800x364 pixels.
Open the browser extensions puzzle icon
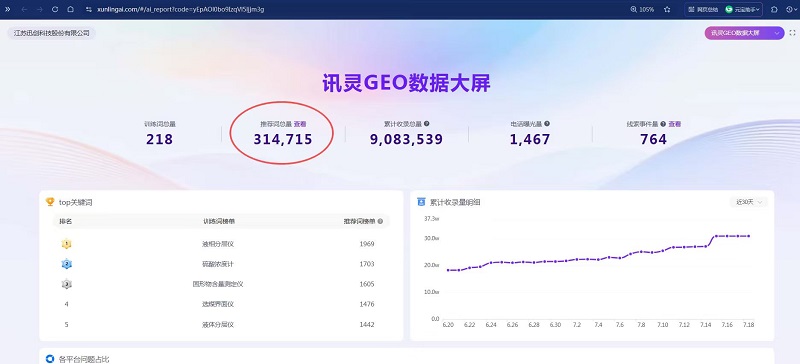[774, 9]
